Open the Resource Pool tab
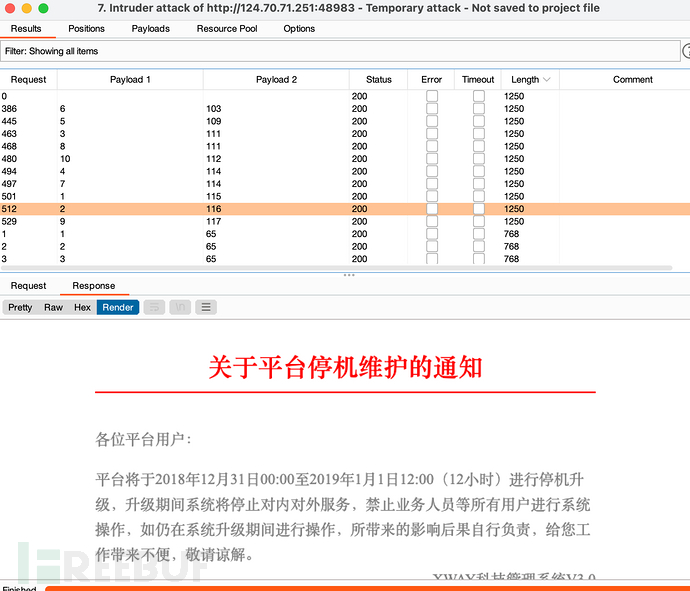Screen dimensions: 690x591 (227, 29)
